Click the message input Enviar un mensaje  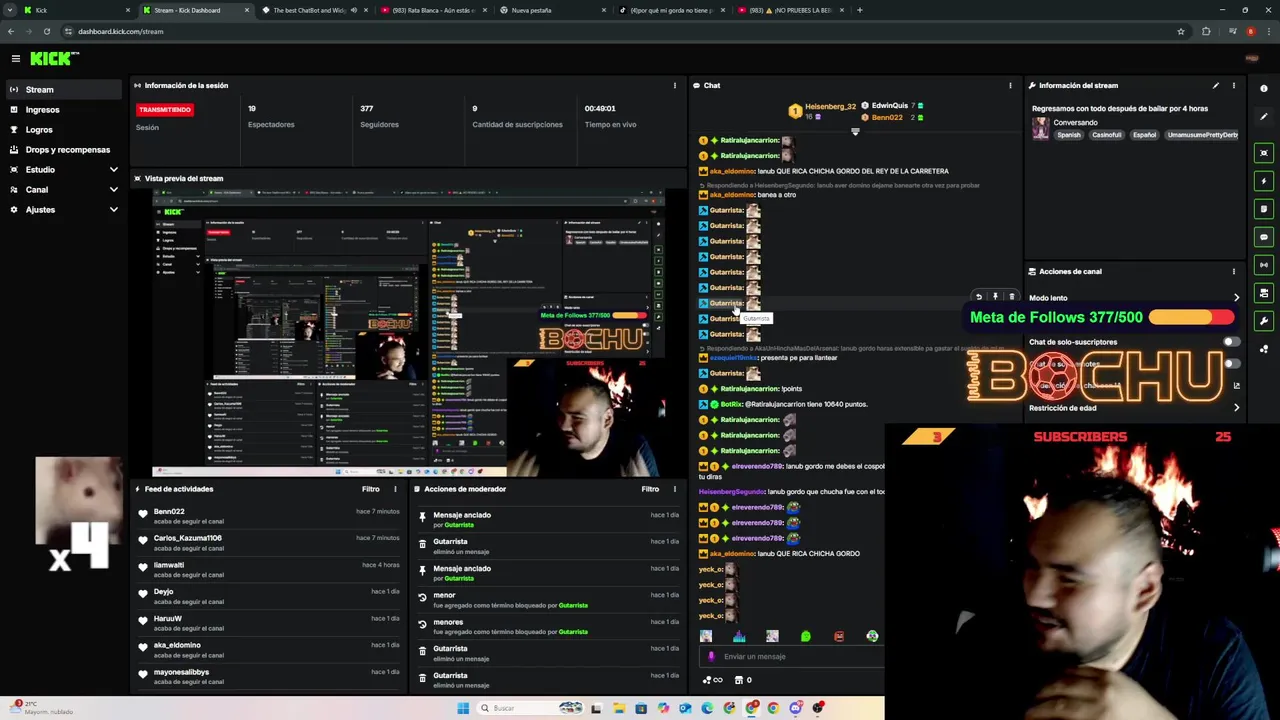pos(790,657)
